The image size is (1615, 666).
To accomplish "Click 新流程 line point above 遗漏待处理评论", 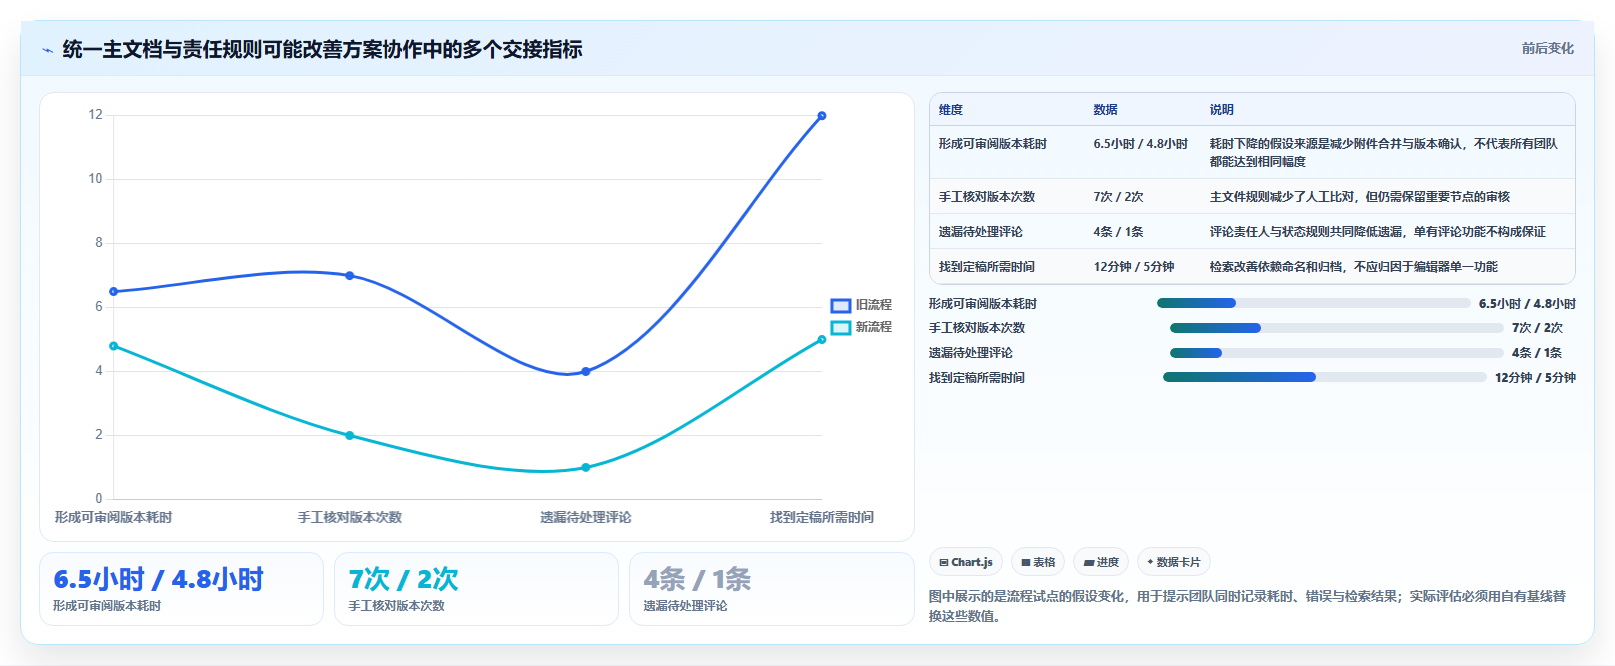I will 586,467.
